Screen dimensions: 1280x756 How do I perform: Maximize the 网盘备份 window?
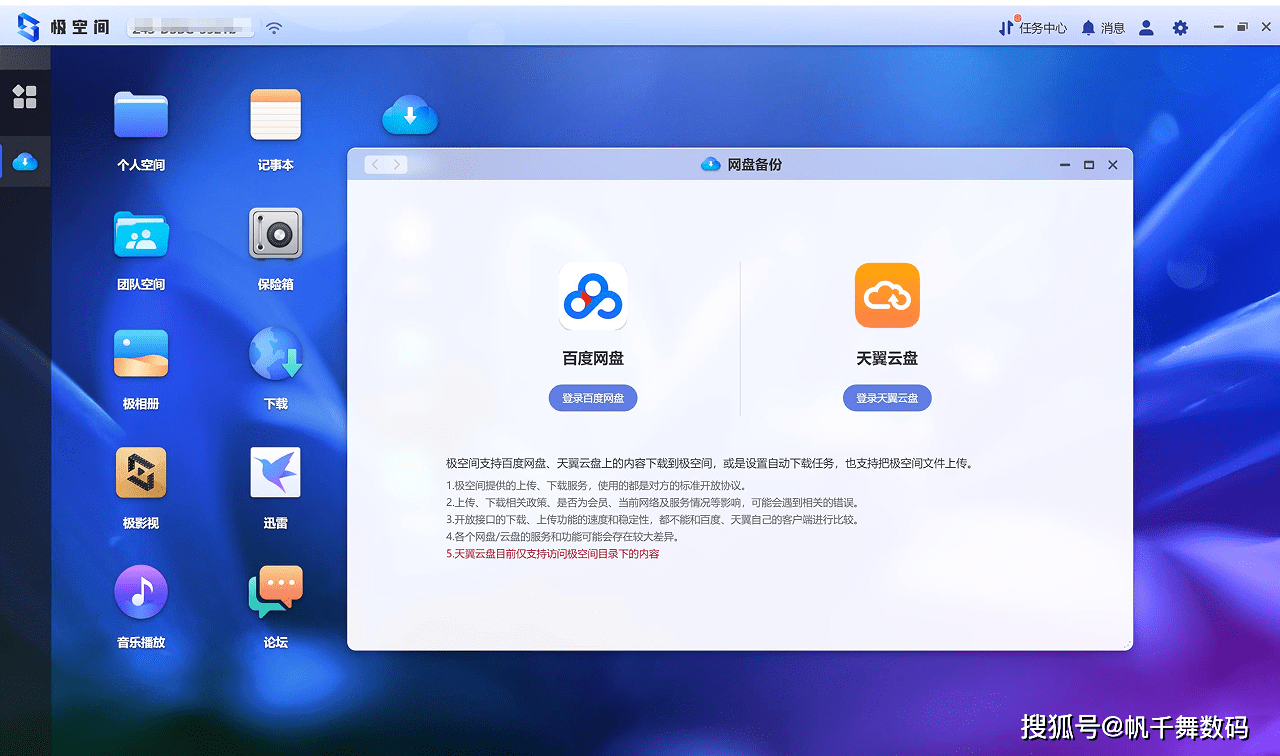1089,165
